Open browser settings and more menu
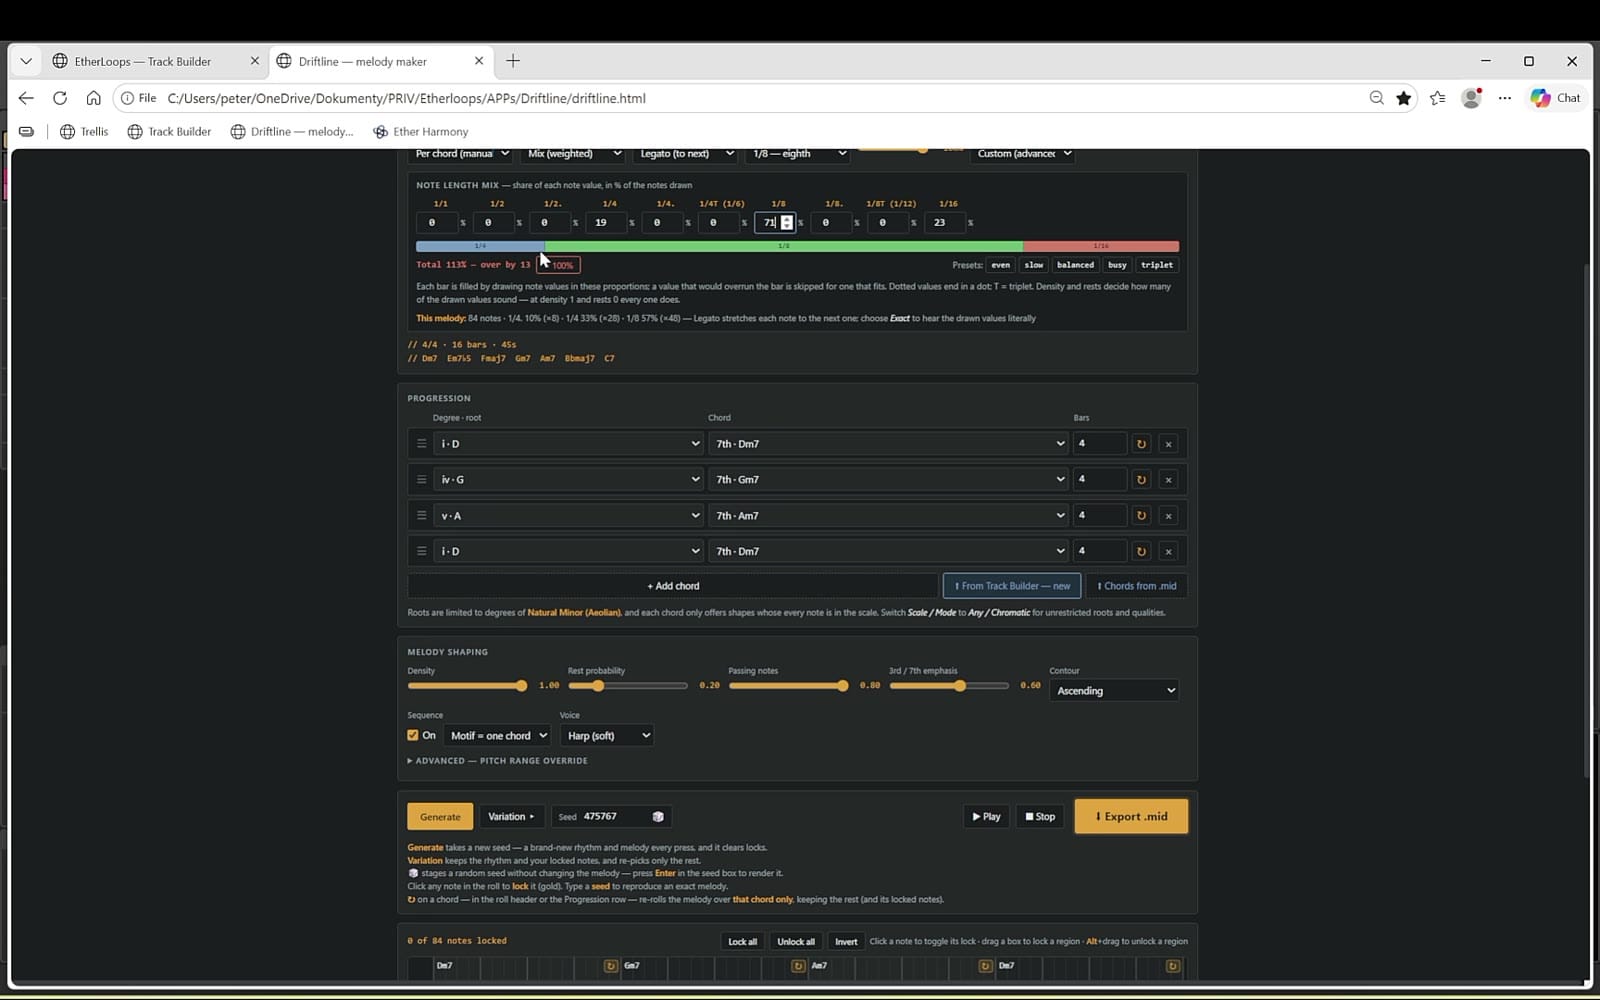The width and height of the screenshot is (1600, 1000). [x=1505, y=98]
